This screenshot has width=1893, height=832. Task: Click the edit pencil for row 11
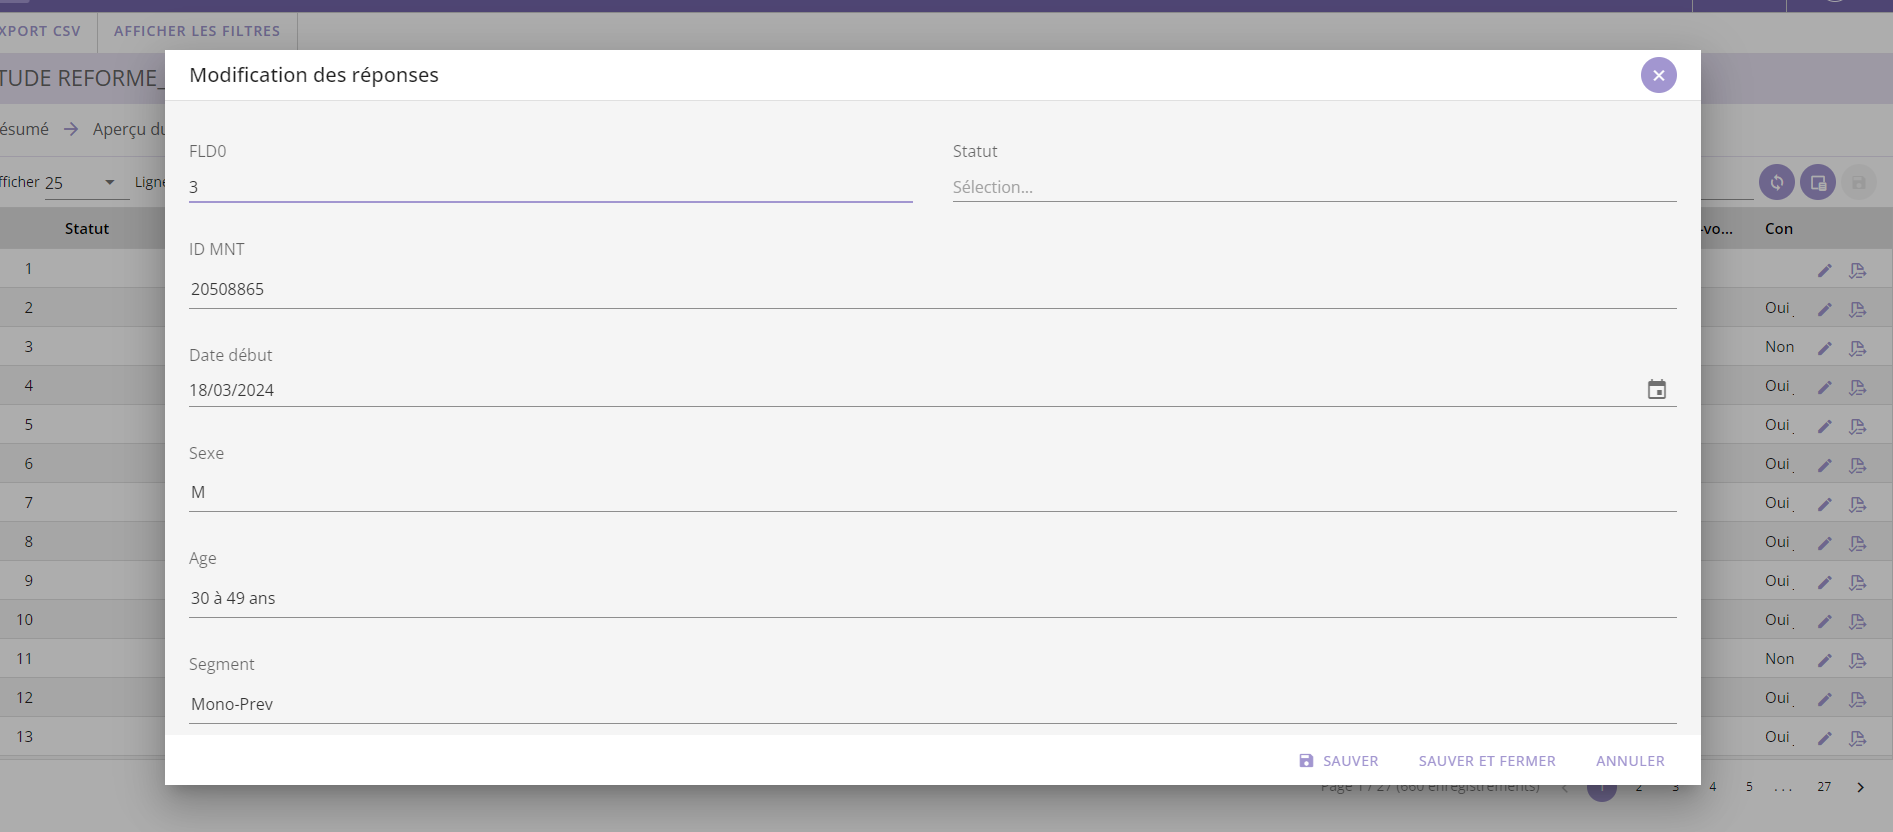click(1825, 660)
